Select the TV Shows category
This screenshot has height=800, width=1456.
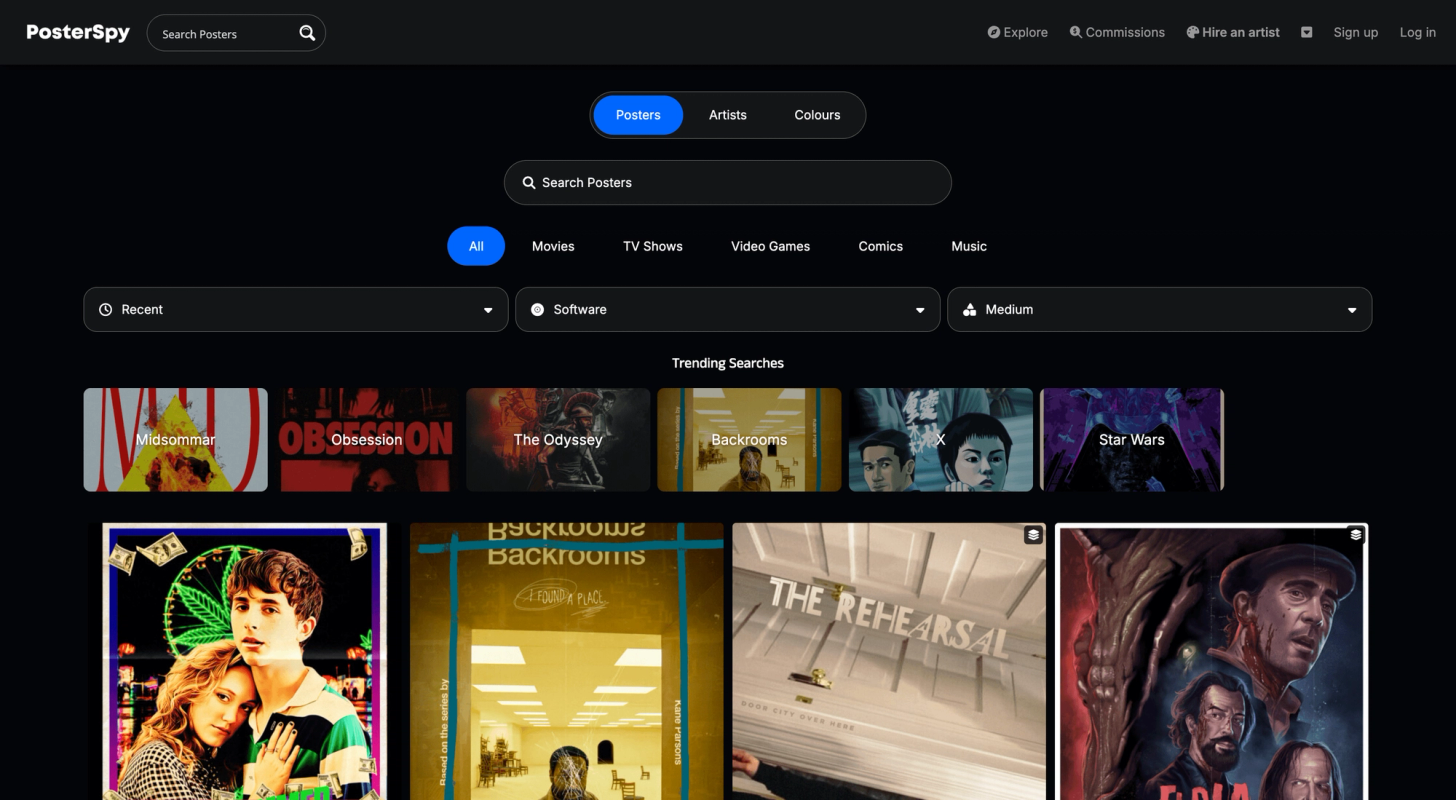tap(653, 246)
